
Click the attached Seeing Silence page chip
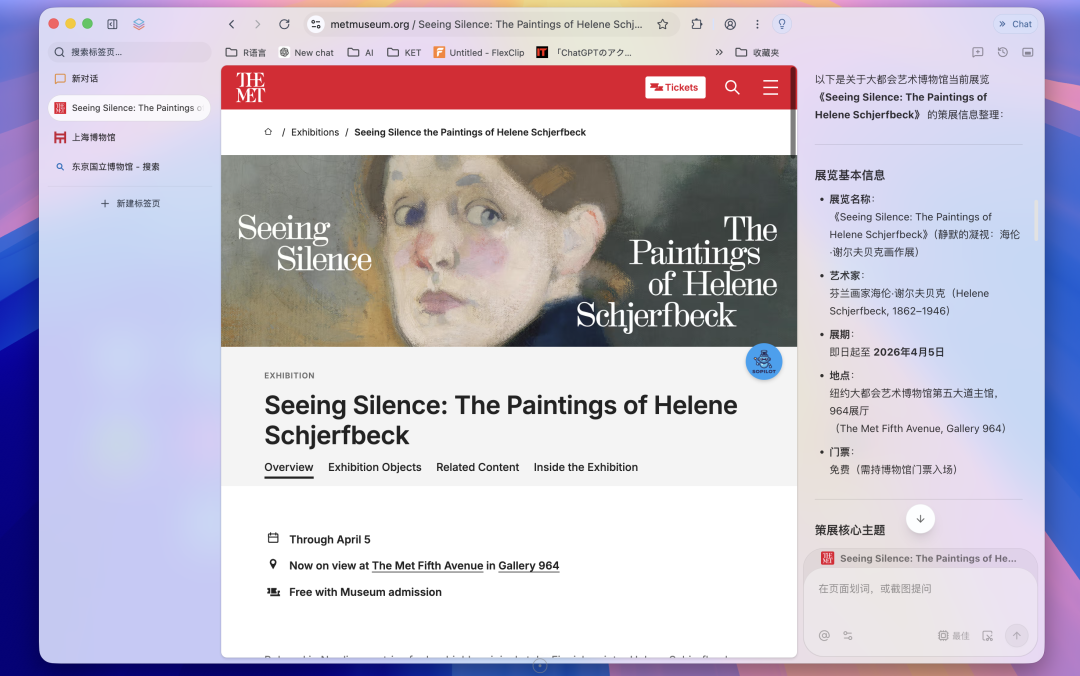tap(920, 558)
